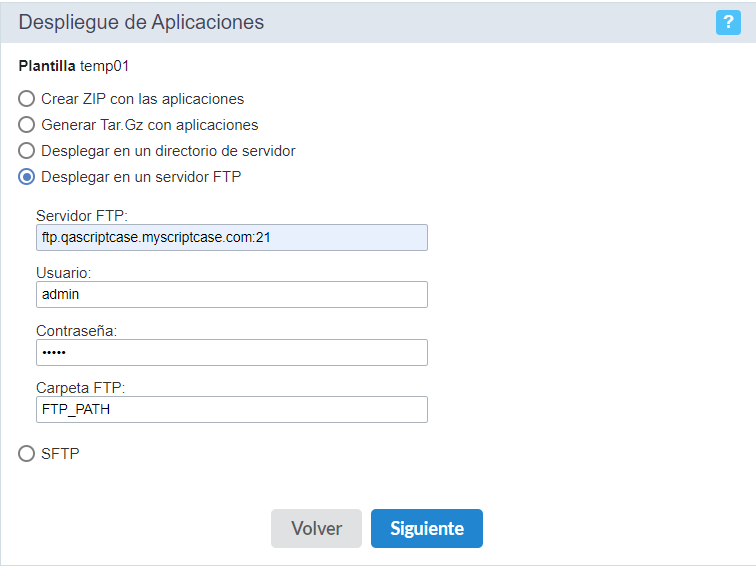Click the 'Servidor FTP:' field label
The height and width of the screenshot is (569, 756).
click(82, 216)
